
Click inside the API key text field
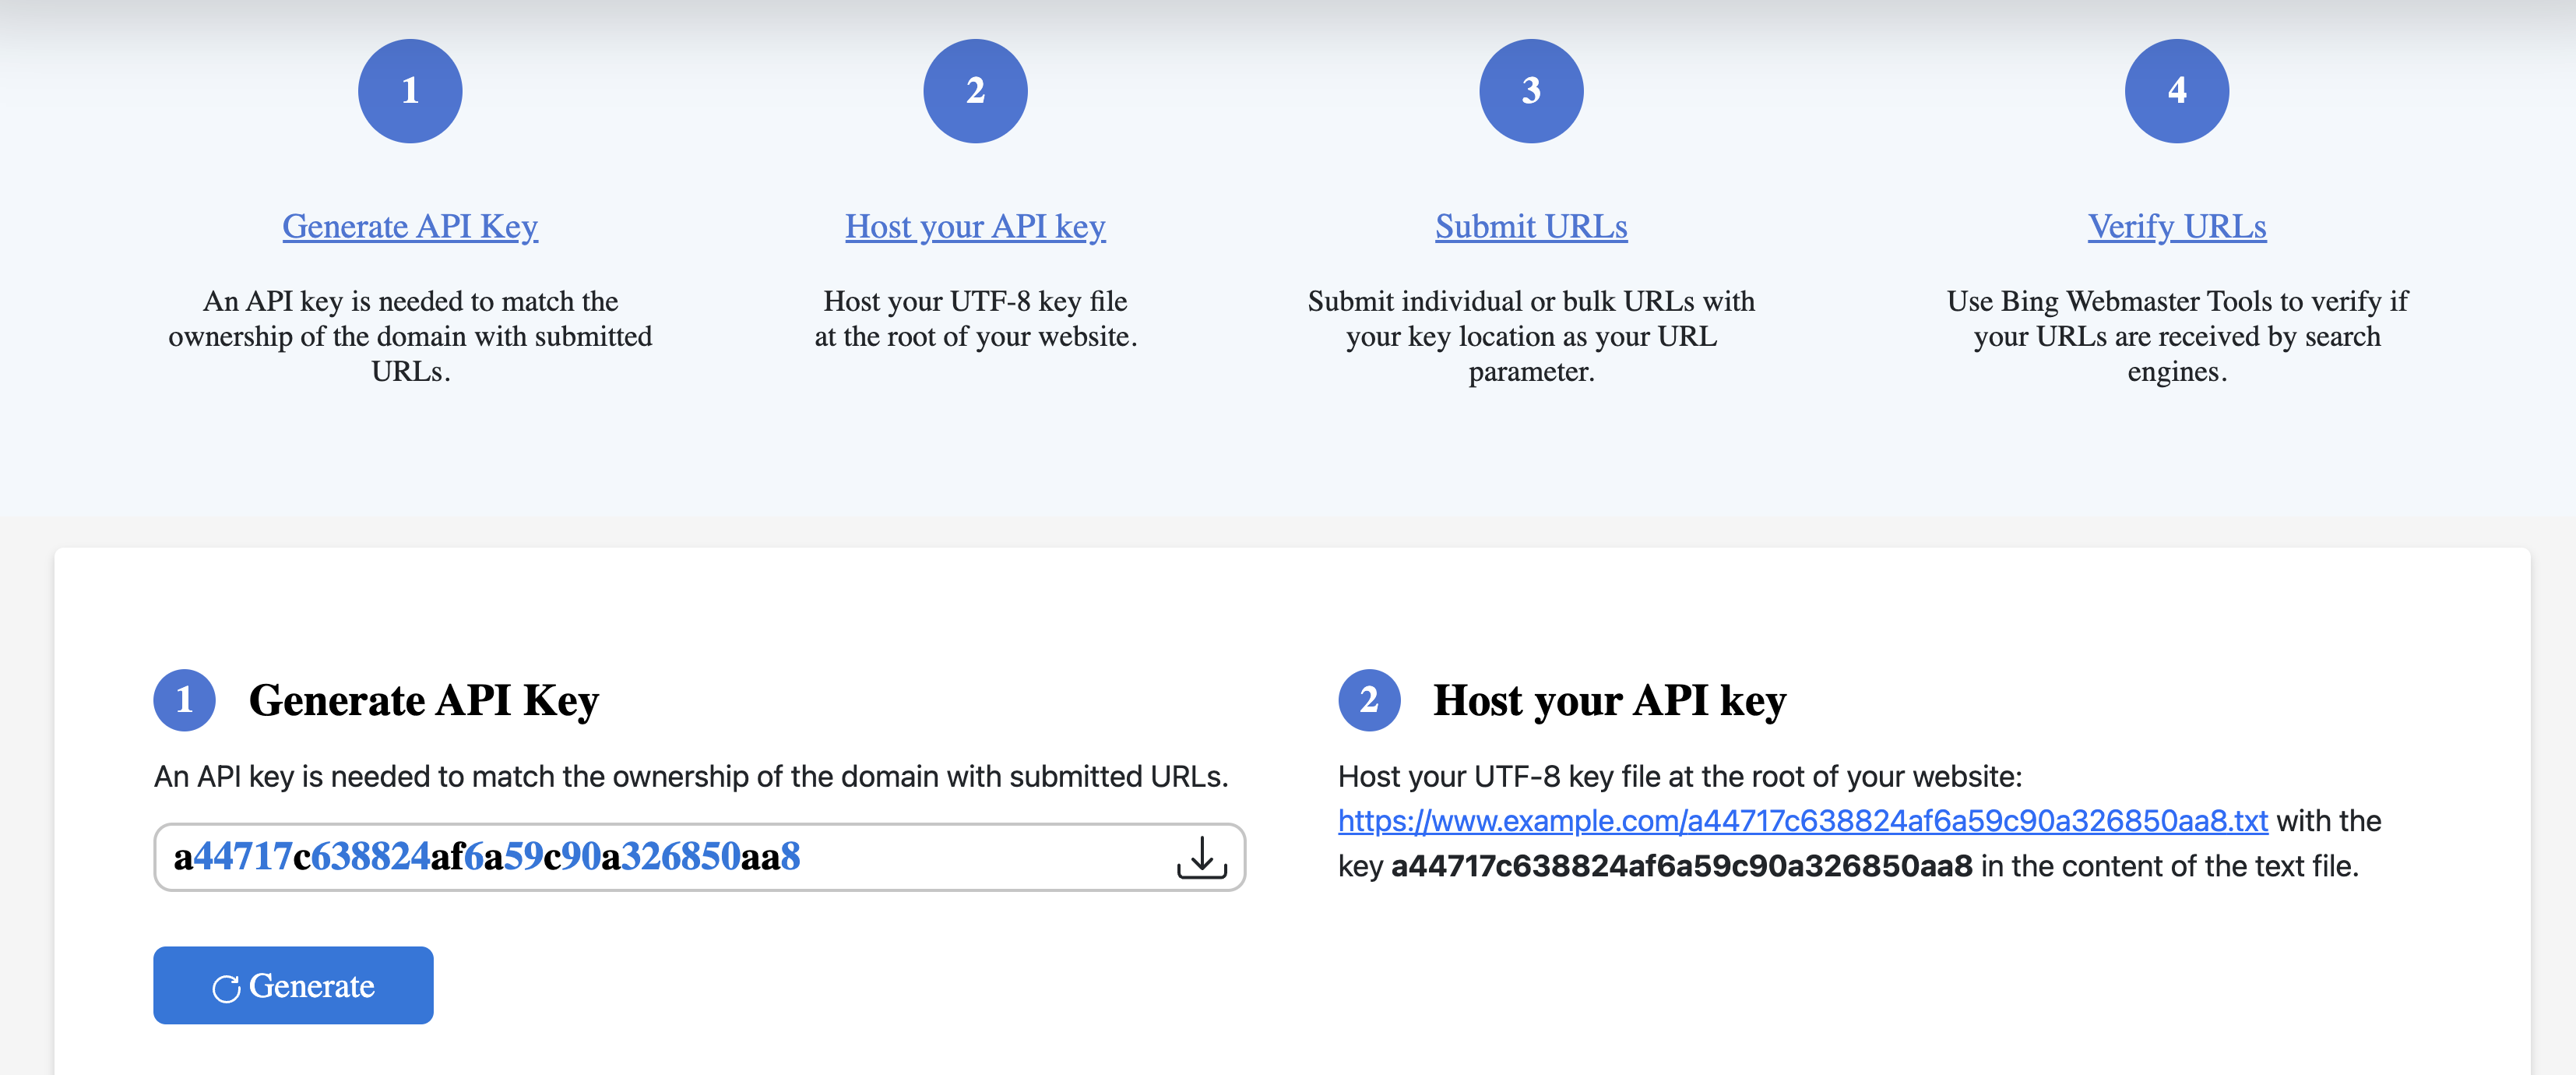pos(650,857)
